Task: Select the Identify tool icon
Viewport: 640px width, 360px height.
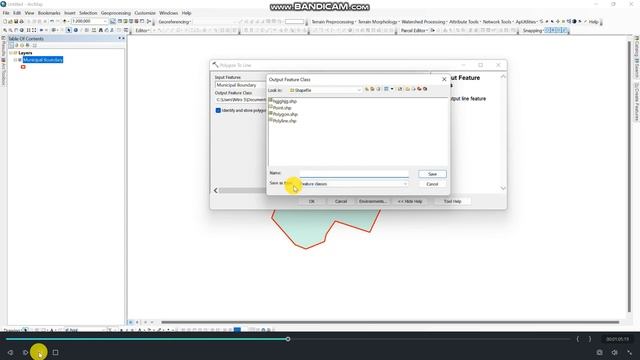Action: [76, 30]
